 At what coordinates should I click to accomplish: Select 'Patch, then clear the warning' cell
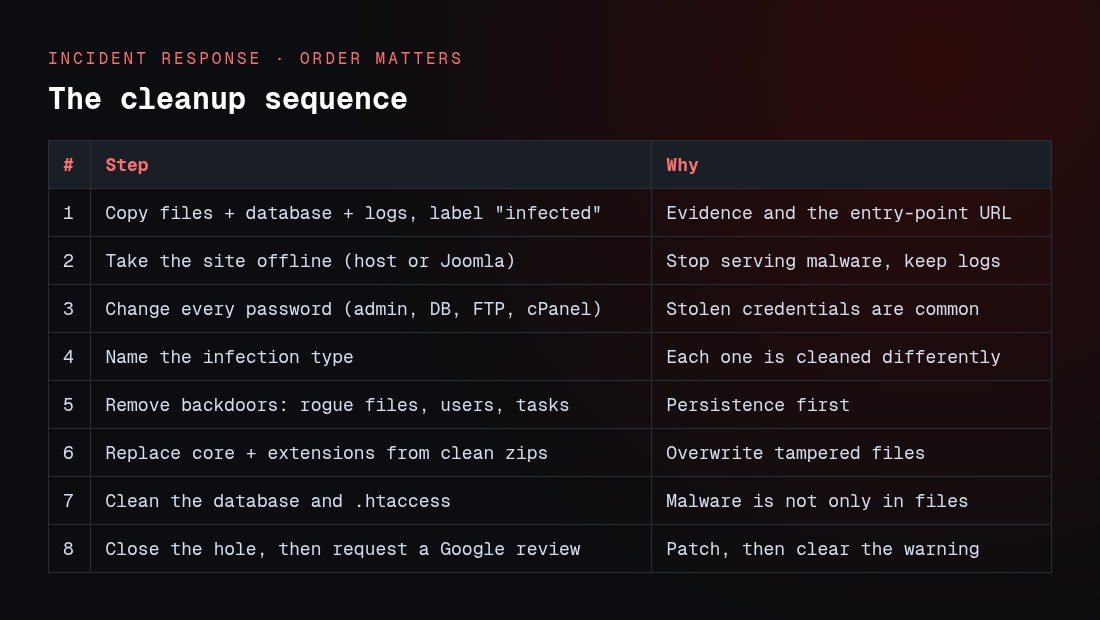(x=851, y=548)
